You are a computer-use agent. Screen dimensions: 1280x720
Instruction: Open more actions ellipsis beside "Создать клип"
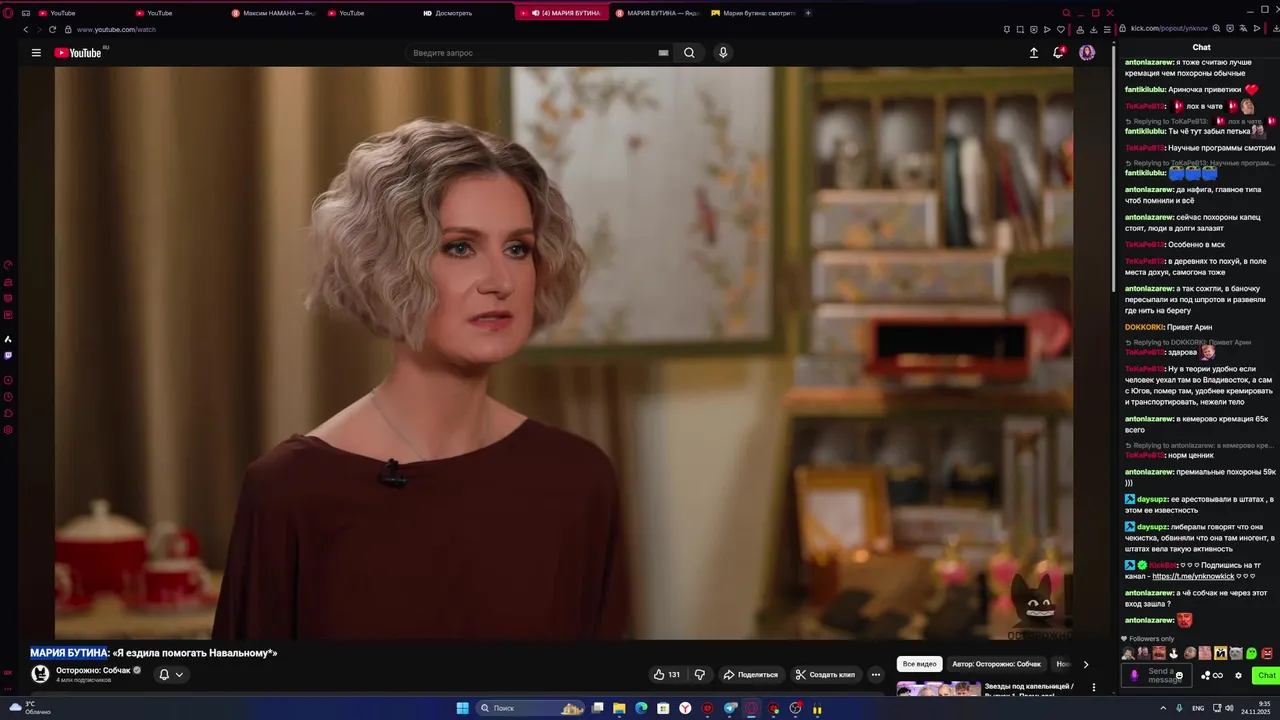coord(876,675)
